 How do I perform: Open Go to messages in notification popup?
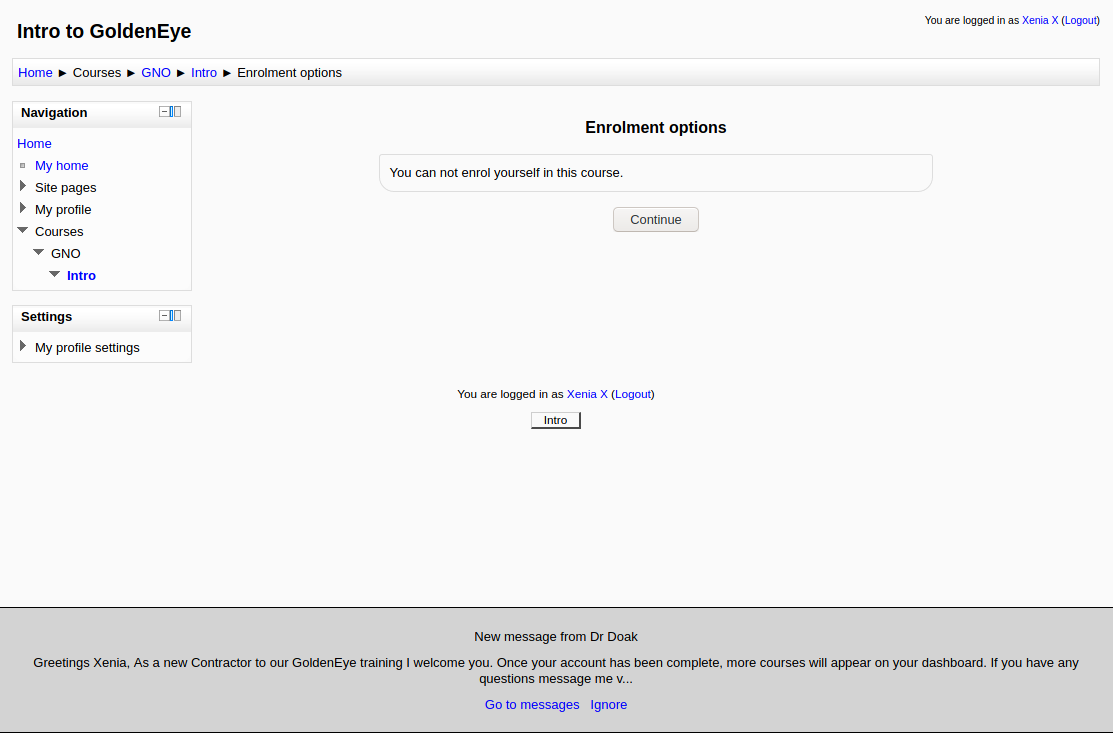(x=532, y=705)
